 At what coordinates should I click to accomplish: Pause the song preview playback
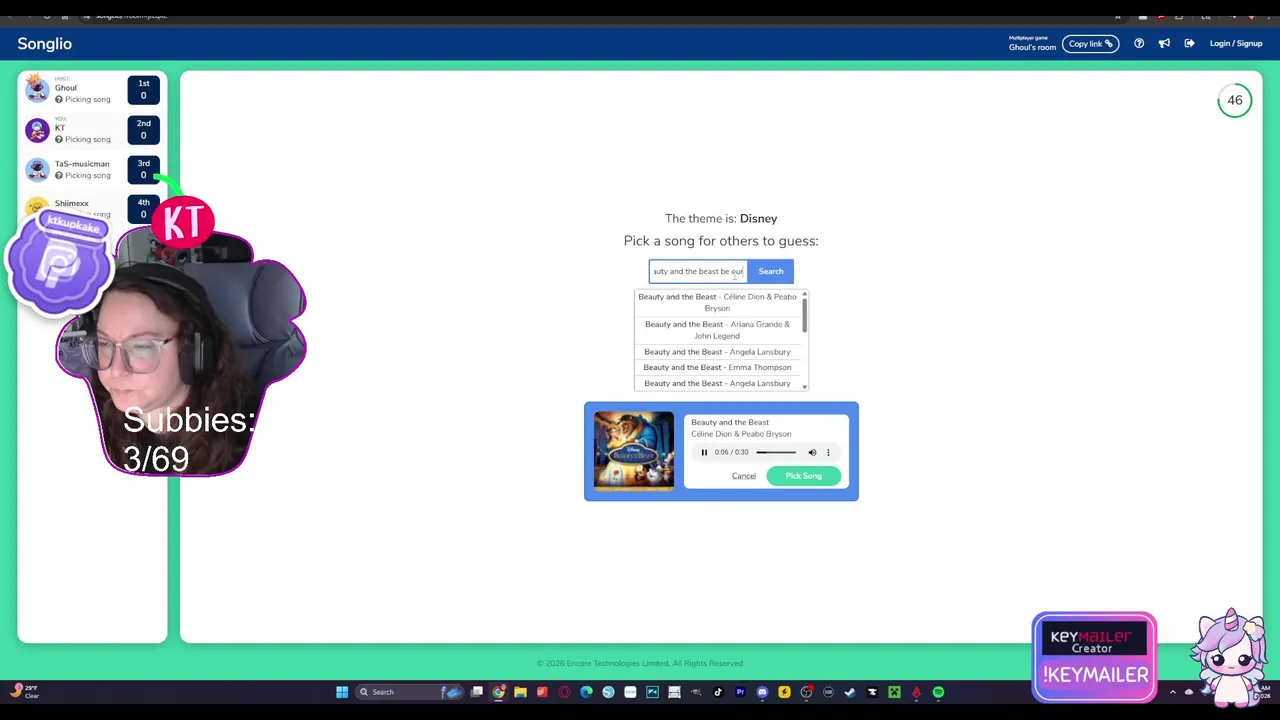pyautogui.click(x=704, y=452)
